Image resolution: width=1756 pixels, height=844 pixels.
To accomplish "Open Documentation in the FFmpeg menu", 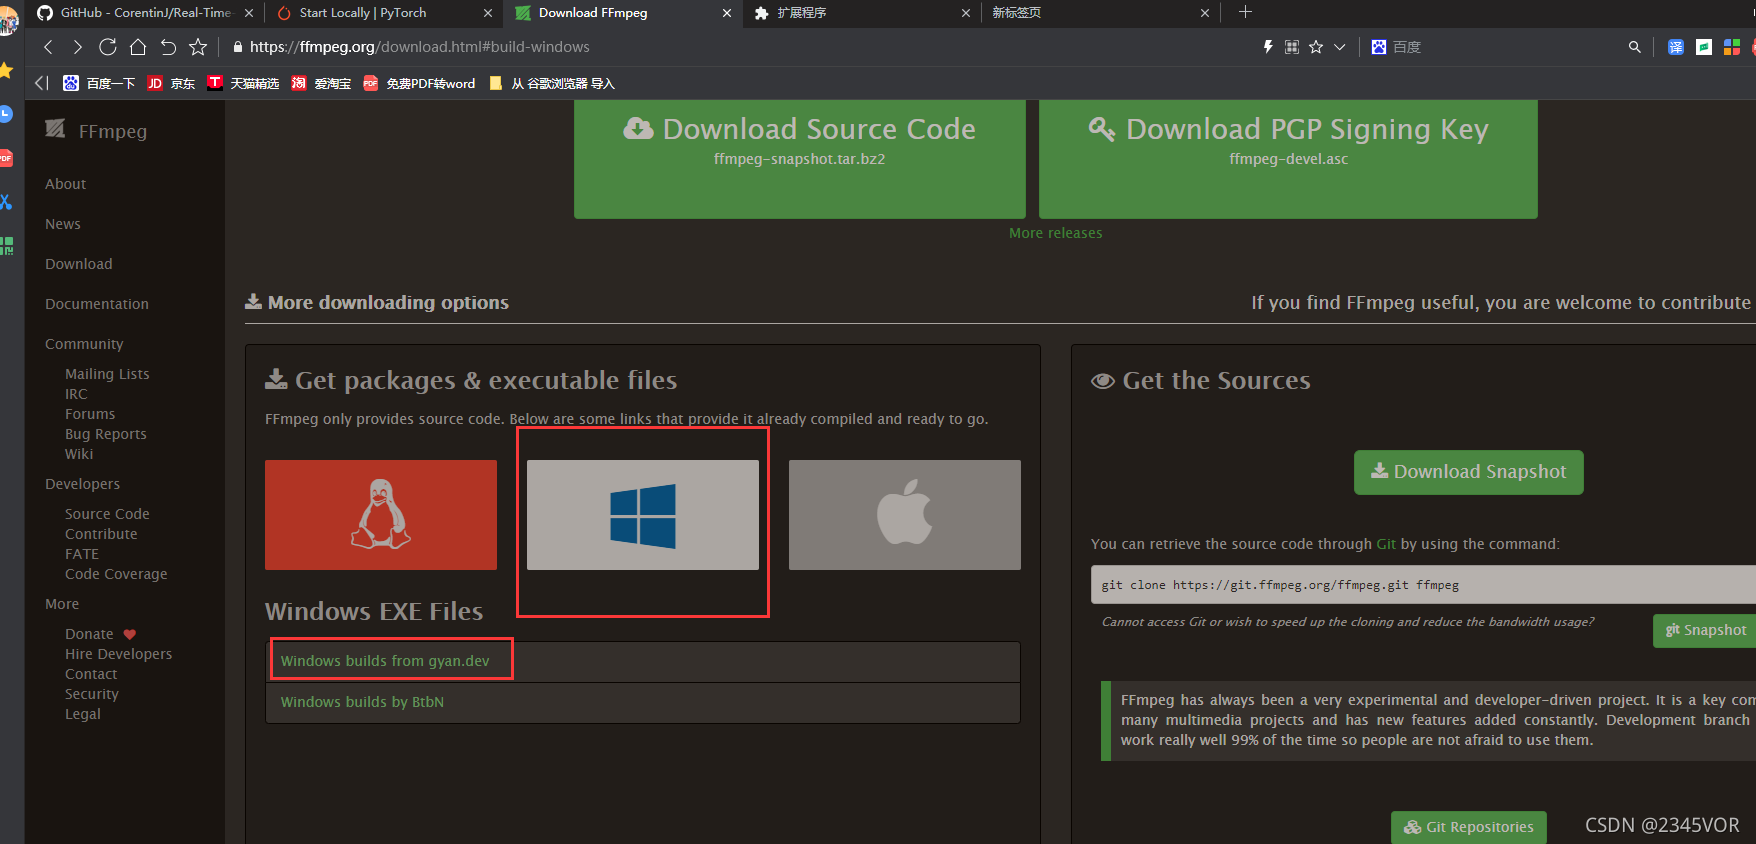I will pos(97,304).
